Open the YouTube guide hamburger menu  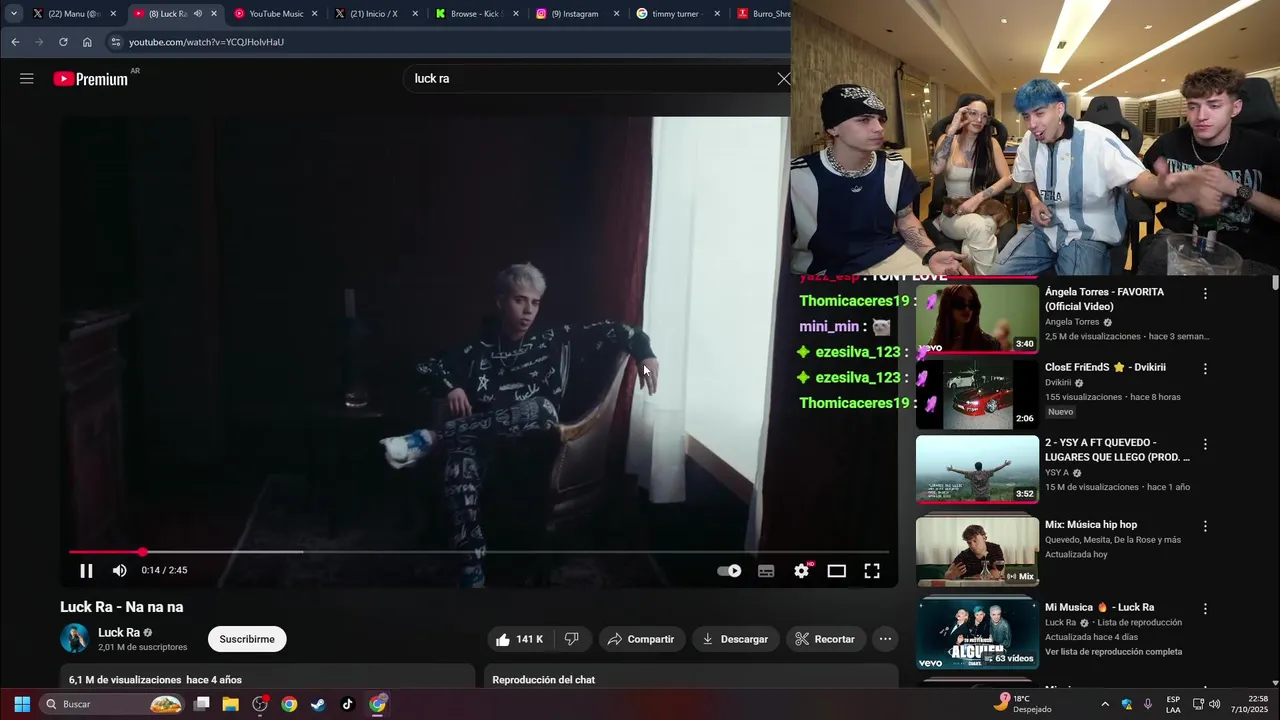pos(27,78)
